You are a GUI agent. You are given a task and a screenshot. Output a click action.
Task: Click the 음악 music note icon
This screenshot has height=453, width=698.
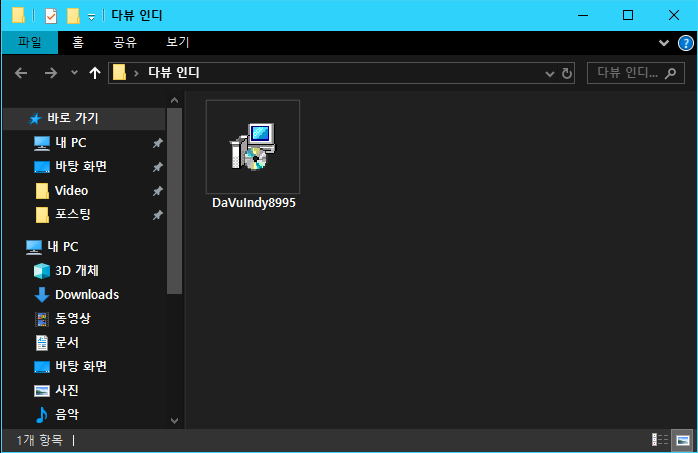(x=42, y=415)
